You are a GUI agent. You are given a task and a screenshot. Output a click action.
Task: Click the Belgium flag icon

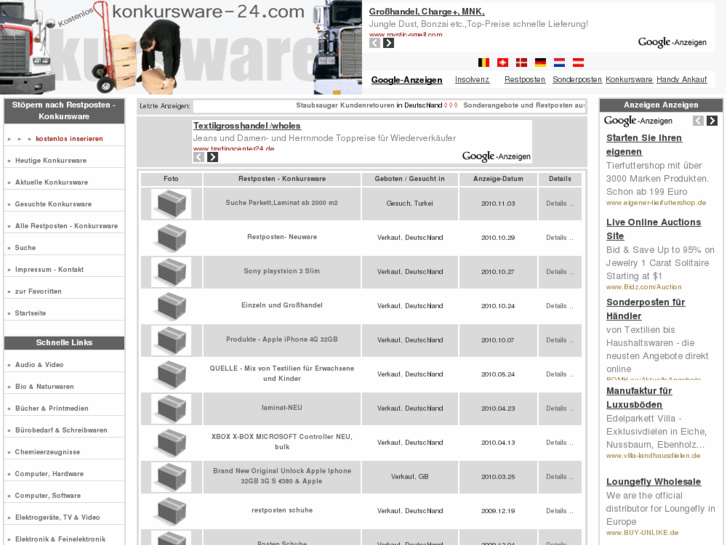click(484, 62)
